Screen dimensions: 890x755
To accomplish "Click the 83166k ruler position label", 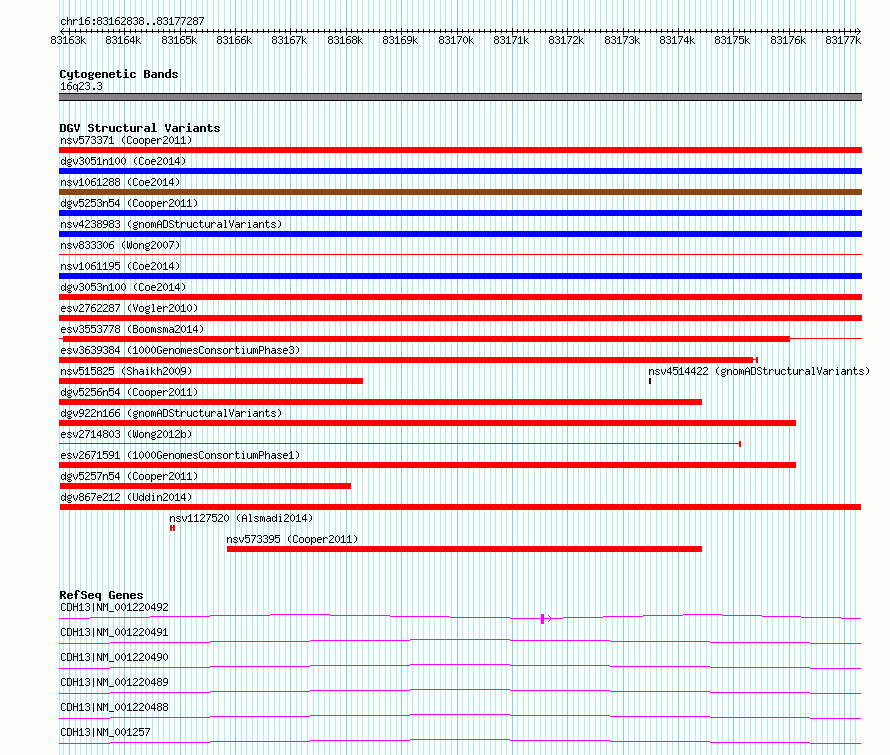I will point(234,40).
